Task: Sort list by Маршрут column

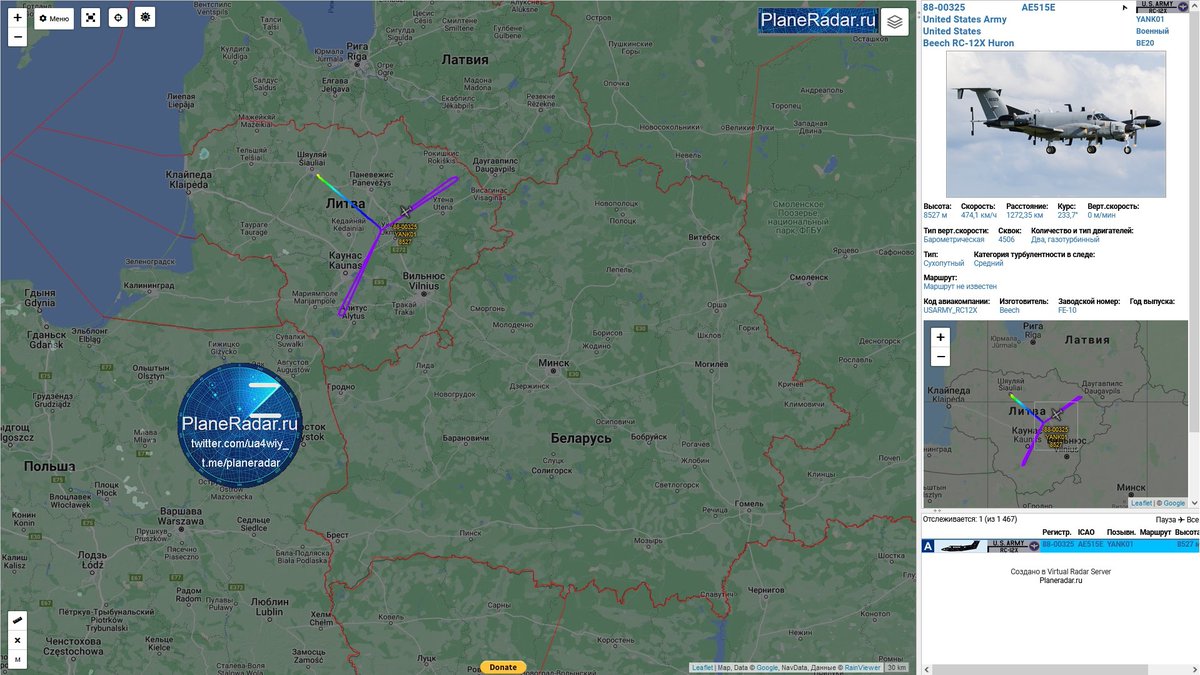Action: [1154, 532]
